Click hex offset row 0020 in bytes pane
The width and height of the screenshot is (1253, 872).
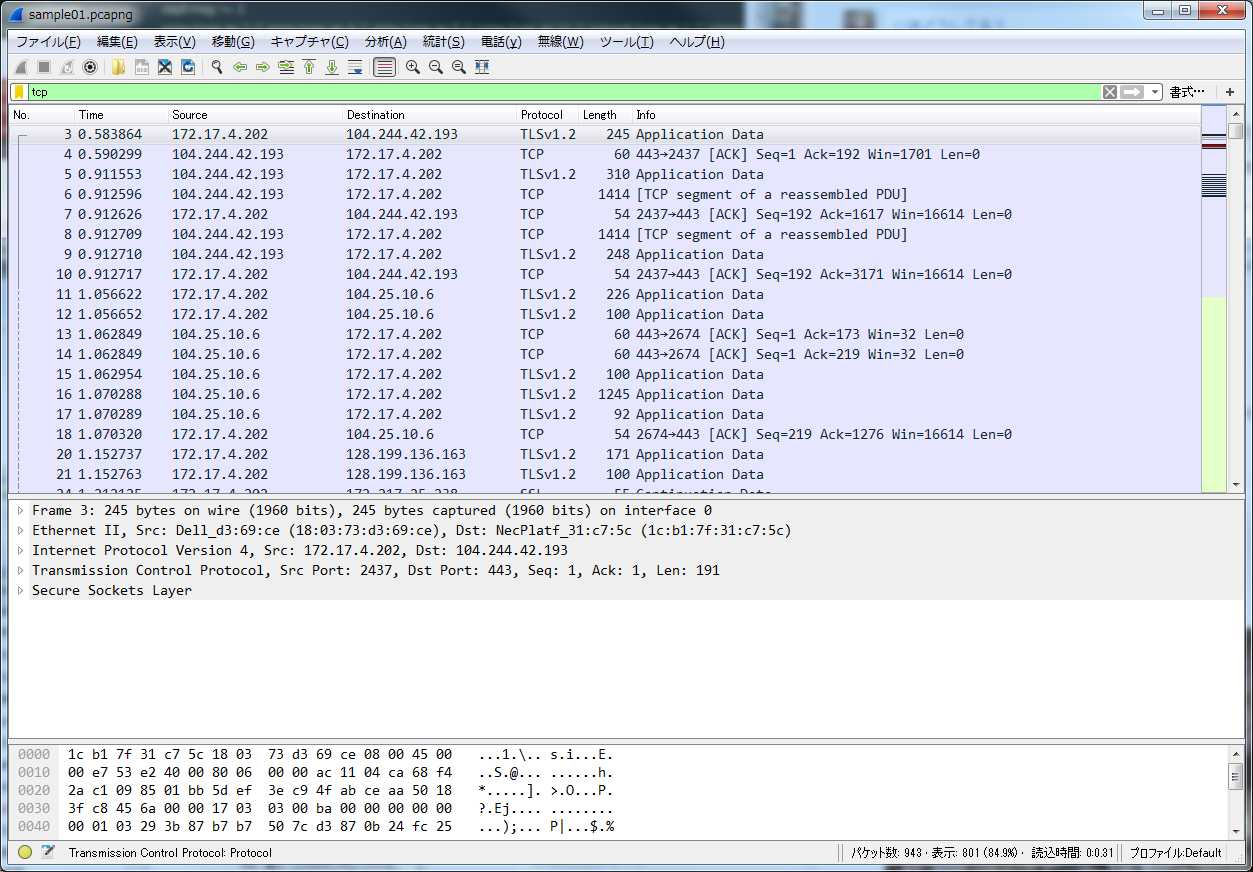click(34, 790)
